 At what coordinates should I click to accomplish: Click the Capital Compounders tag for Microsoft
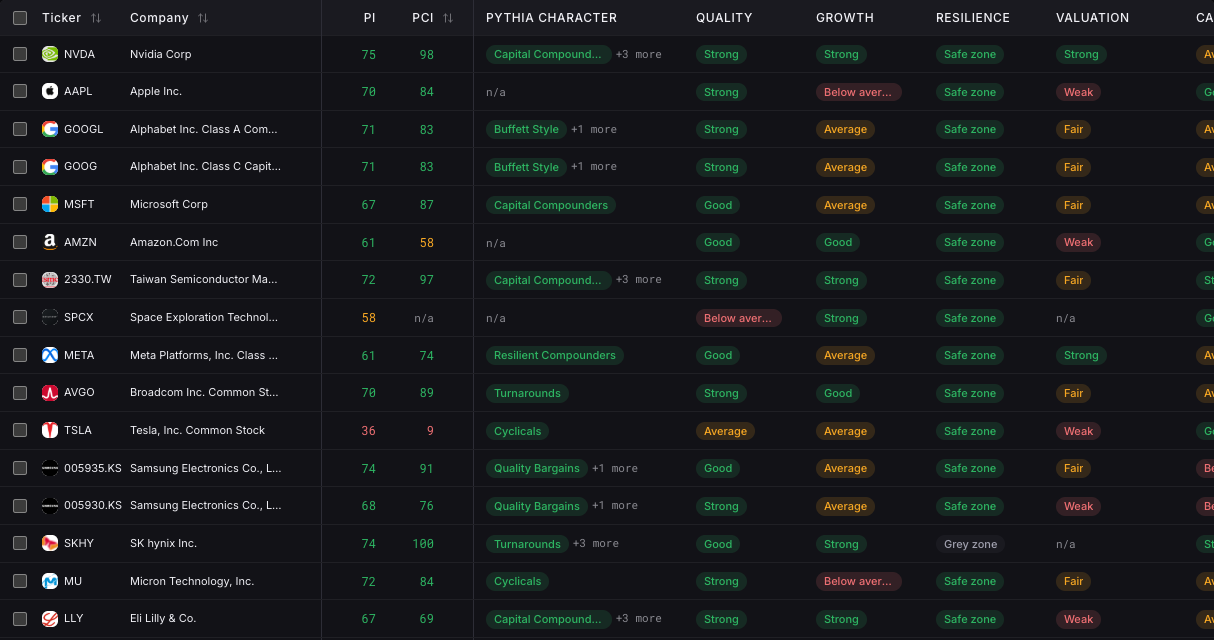click(551, 205)
